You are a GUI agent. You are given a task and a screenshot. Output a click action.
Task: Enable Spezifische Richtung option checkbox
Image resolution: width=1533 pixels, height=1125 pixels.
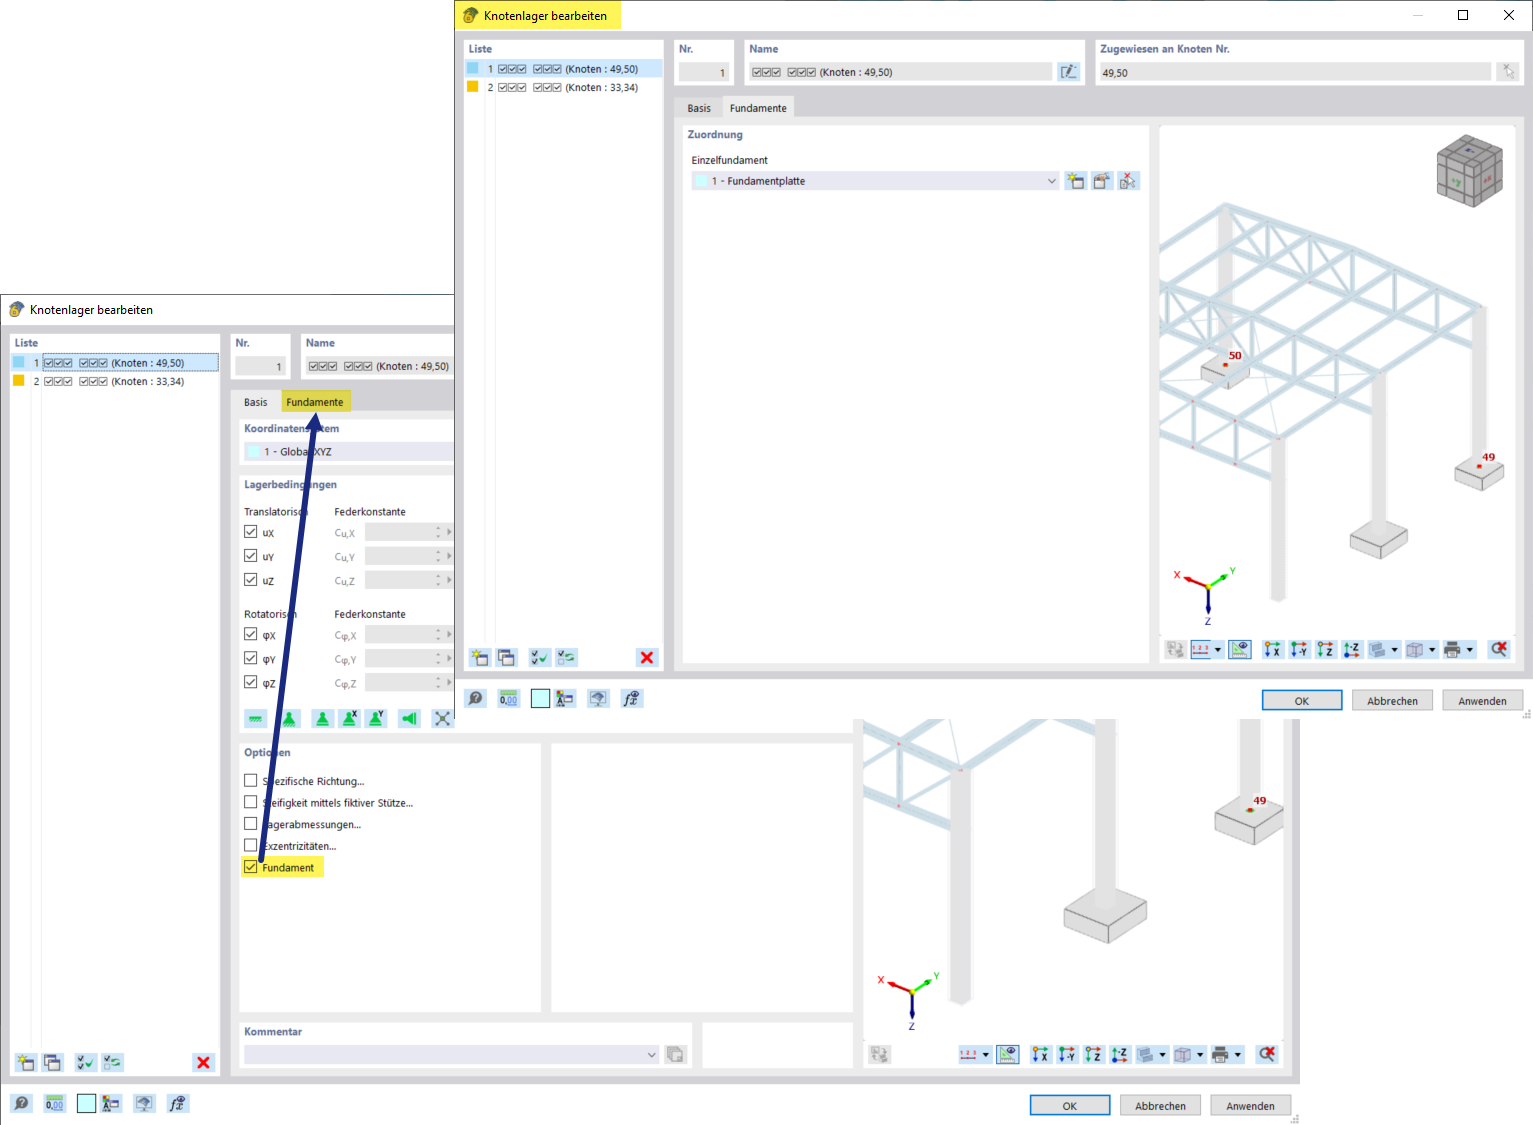coord(251,780)
